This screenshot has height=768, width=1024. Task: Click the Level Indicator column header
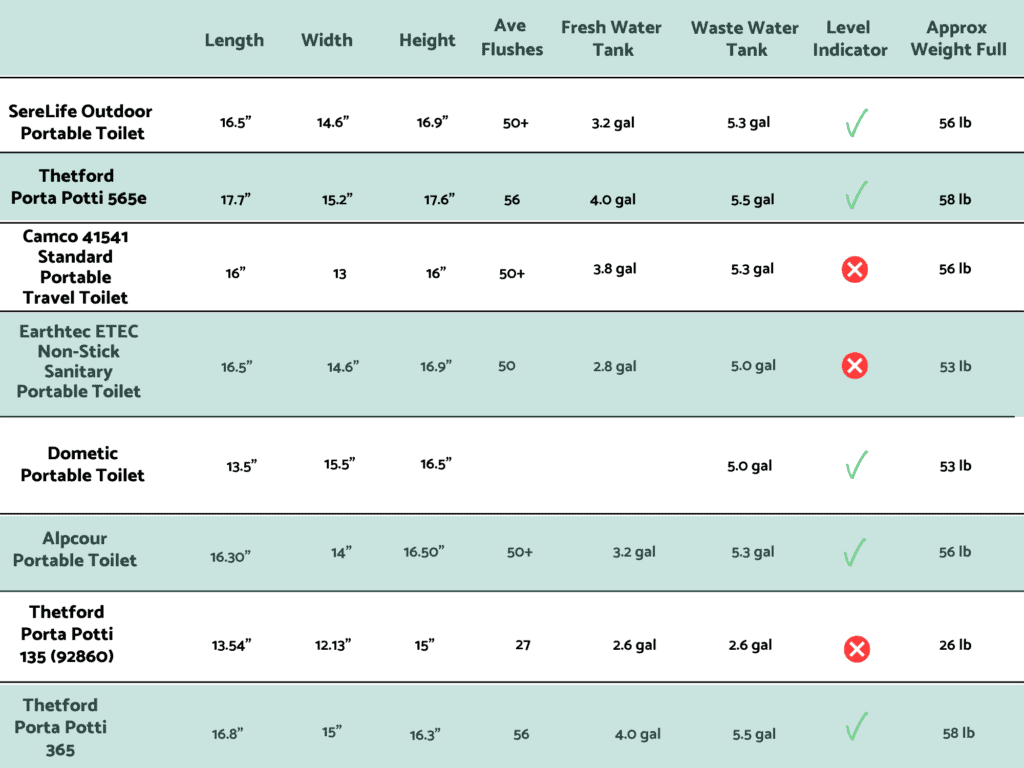pyautogui.click(x=850, y=39)
